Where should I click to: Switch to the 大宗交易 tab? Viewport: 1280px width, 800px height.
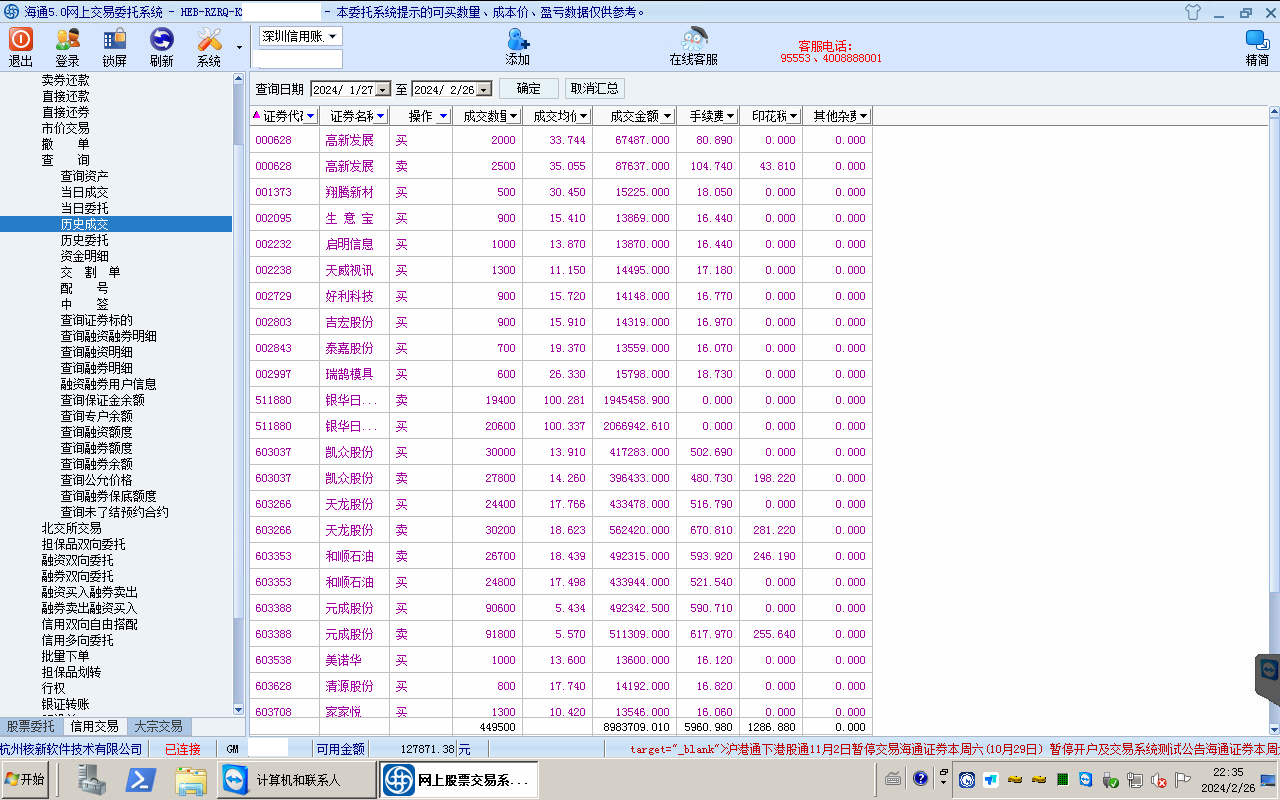[x=158, y=727]
